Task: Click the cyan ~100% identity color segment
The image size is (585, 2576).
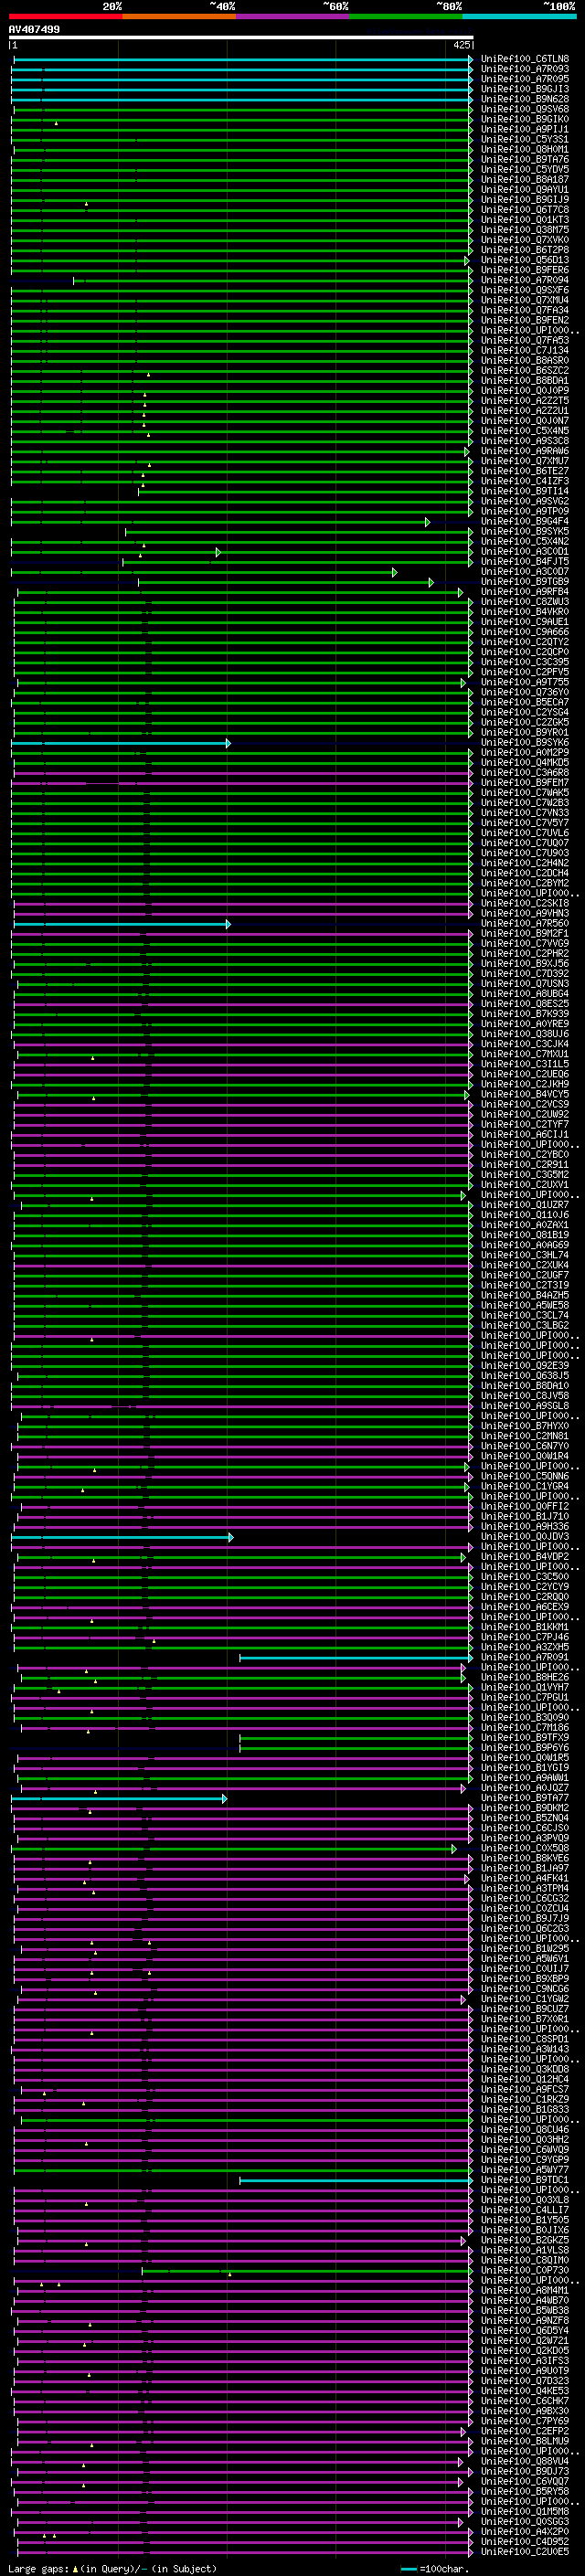Action: [519, 16]
